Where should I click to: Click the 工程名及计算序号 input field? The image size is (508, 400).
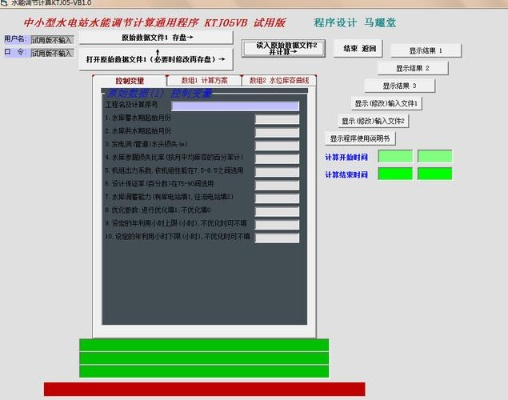click(235, 106)
